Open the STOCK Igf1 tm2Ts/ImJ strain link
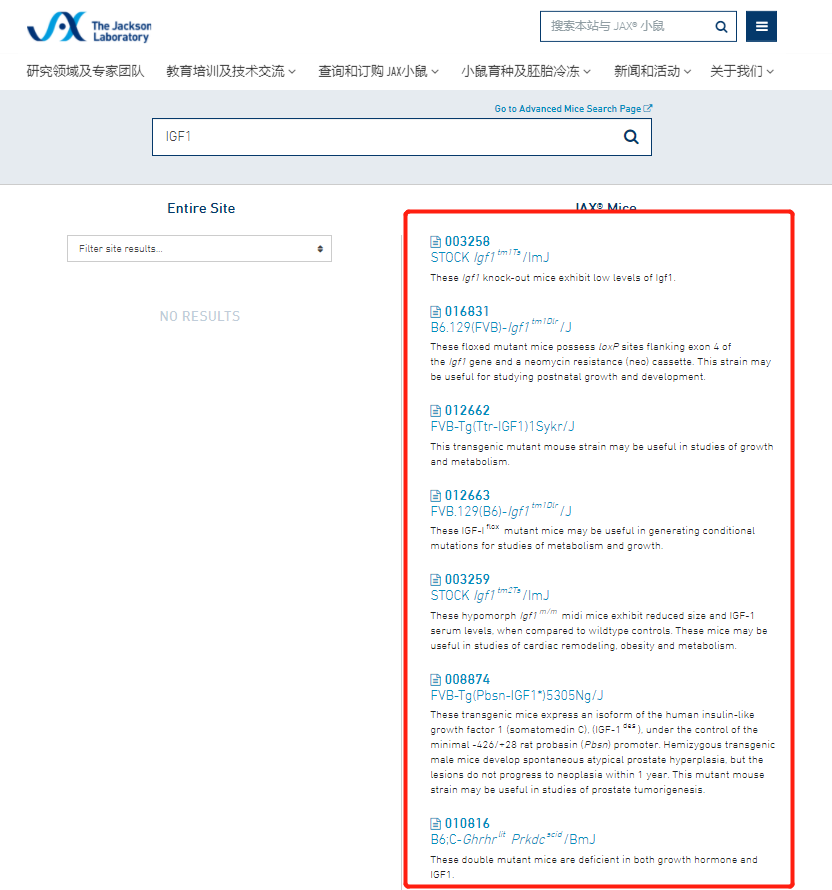The width and height of the screenshot is (832, 890). [490, 594]
